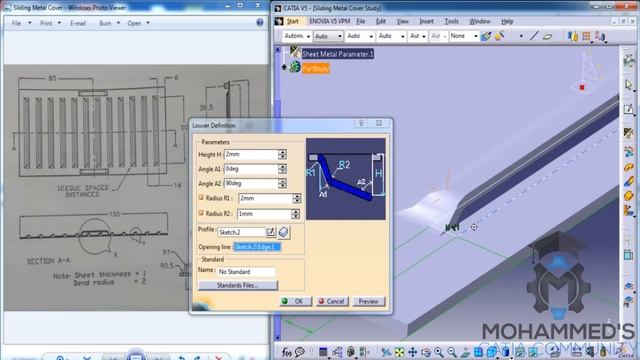Click the Zoom In magnifier icon
640x360 pixels.
coord(439,352)
